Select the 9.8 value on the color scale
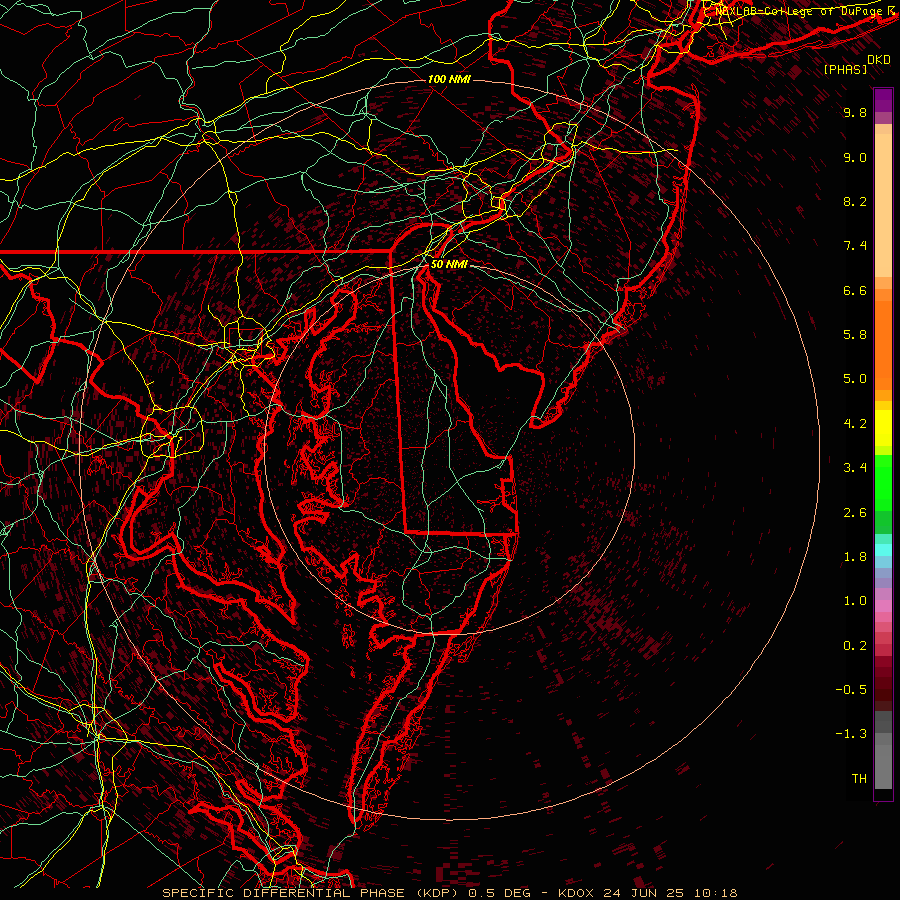Viewport: 900px width, 900px height. [x=855, y=112]
